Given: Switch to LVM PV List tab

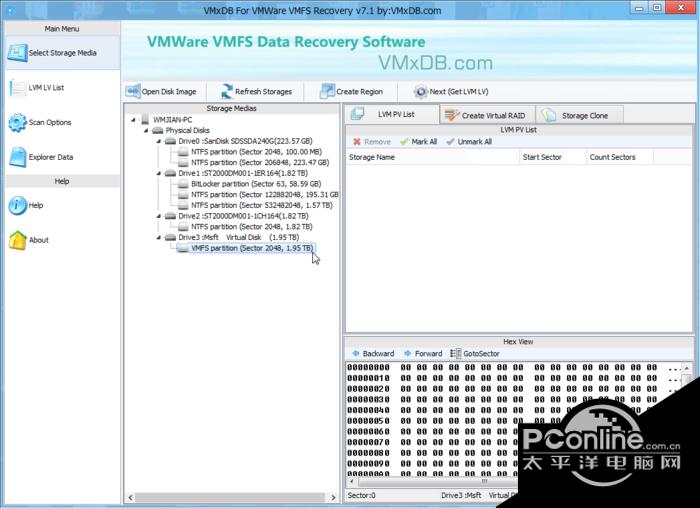Looking at the screenshot, I should [392, 114].
